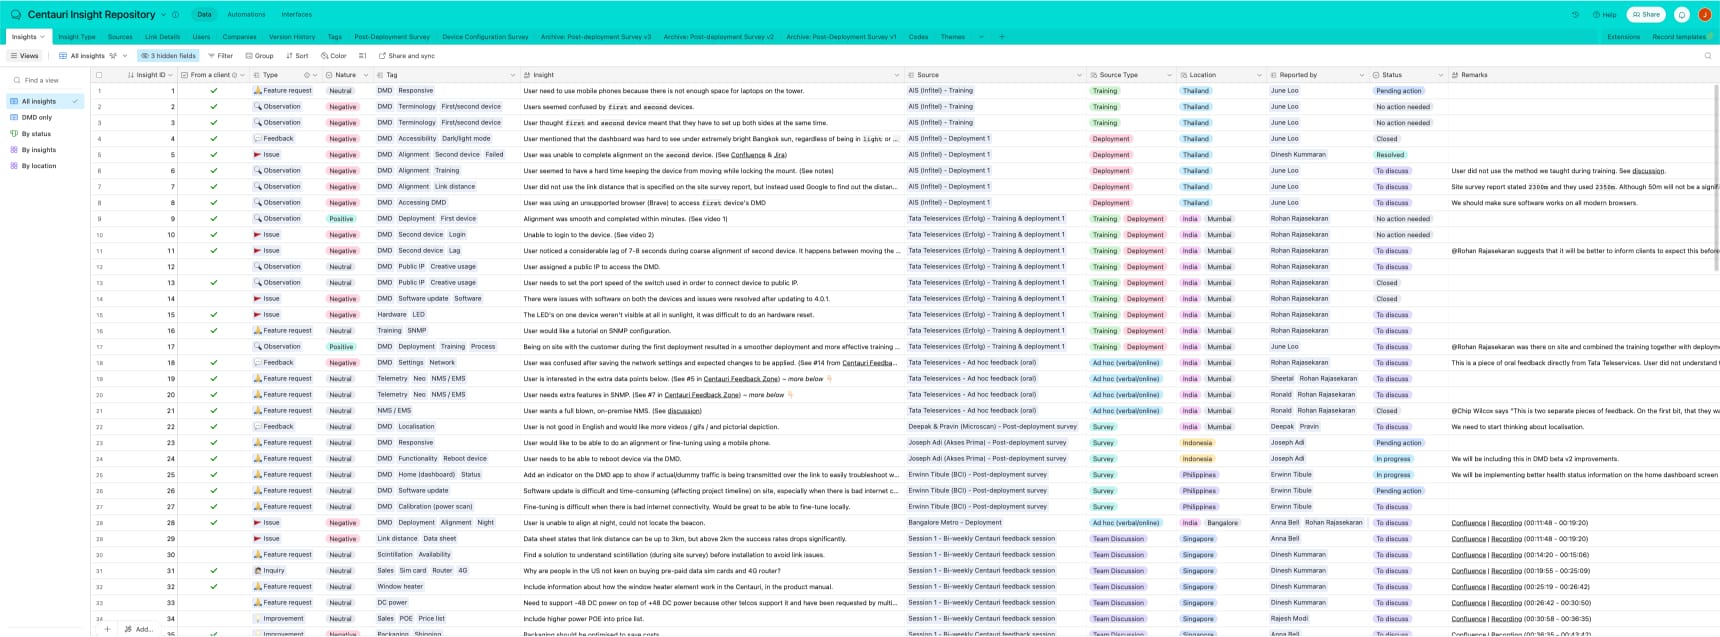Click the collaborative view icon beside All insights
1720x637 pixels.
click(113, 56)
